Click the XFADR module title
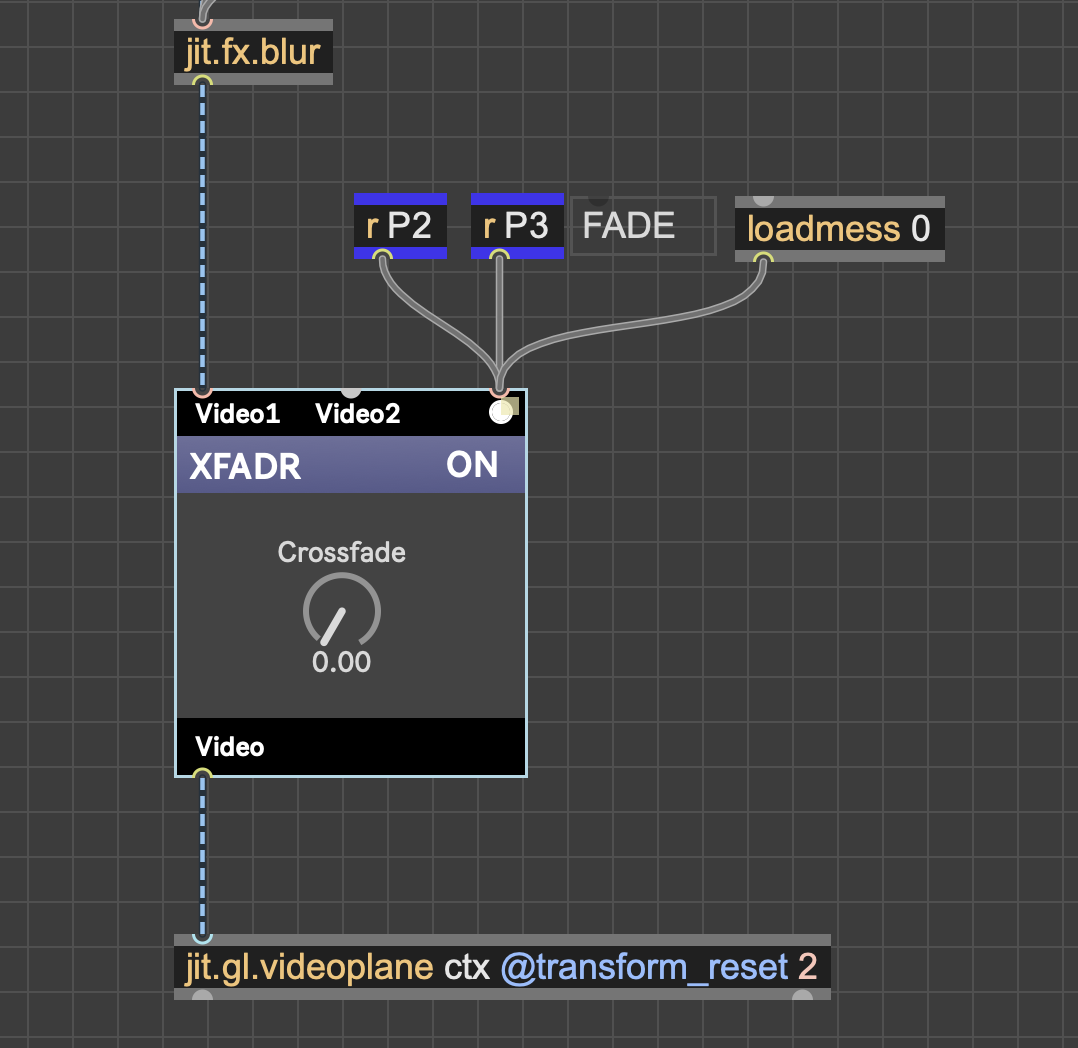 [245, 466]
